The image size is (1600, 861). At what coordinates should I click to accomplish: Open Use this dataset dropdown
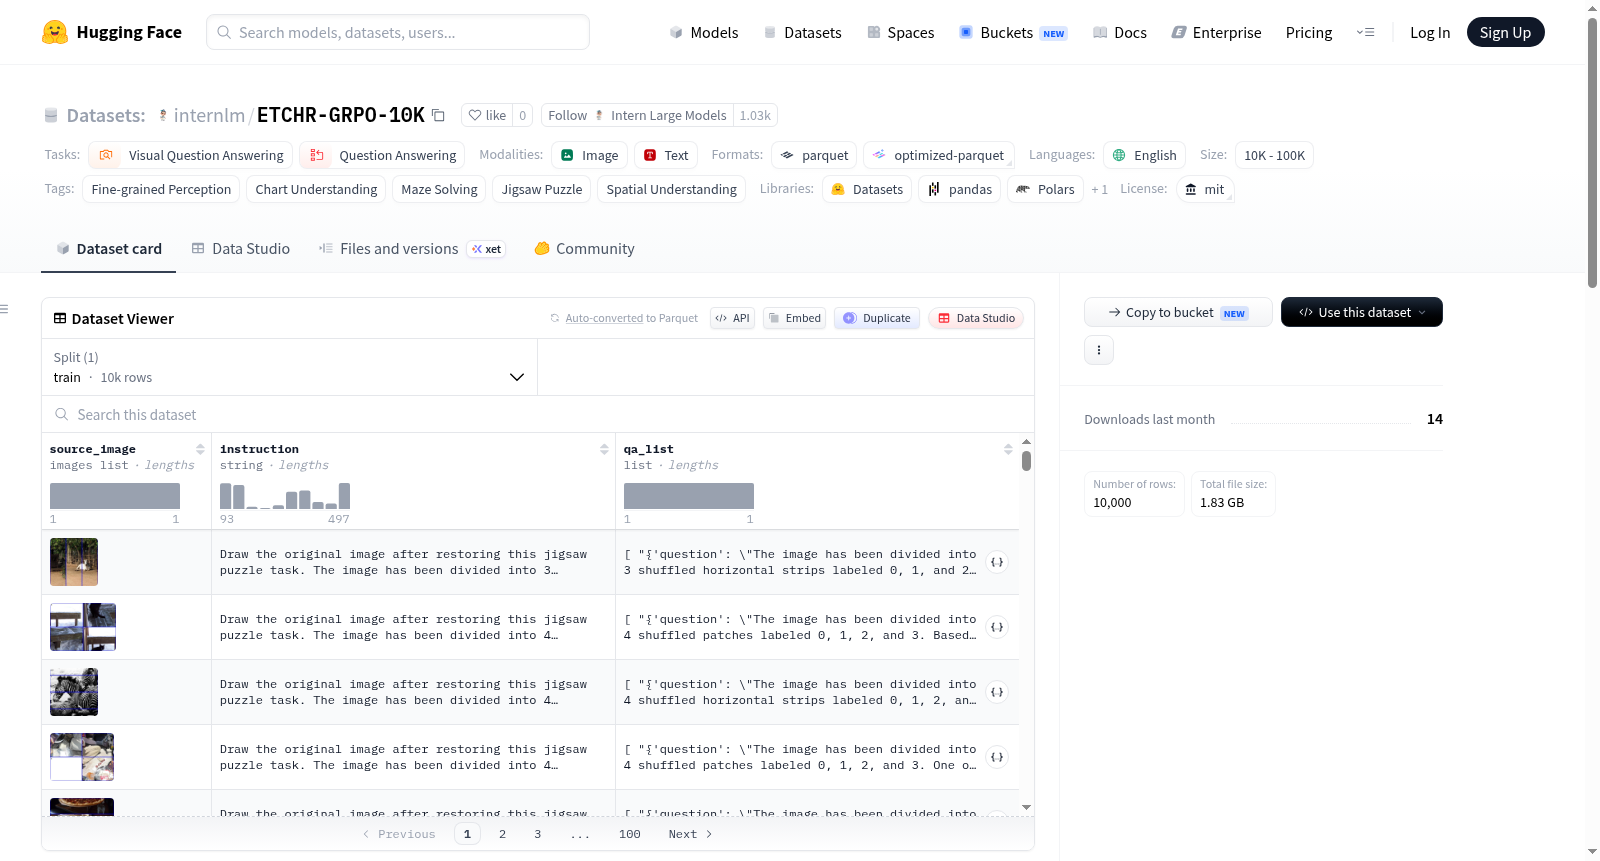[1362, 312]
